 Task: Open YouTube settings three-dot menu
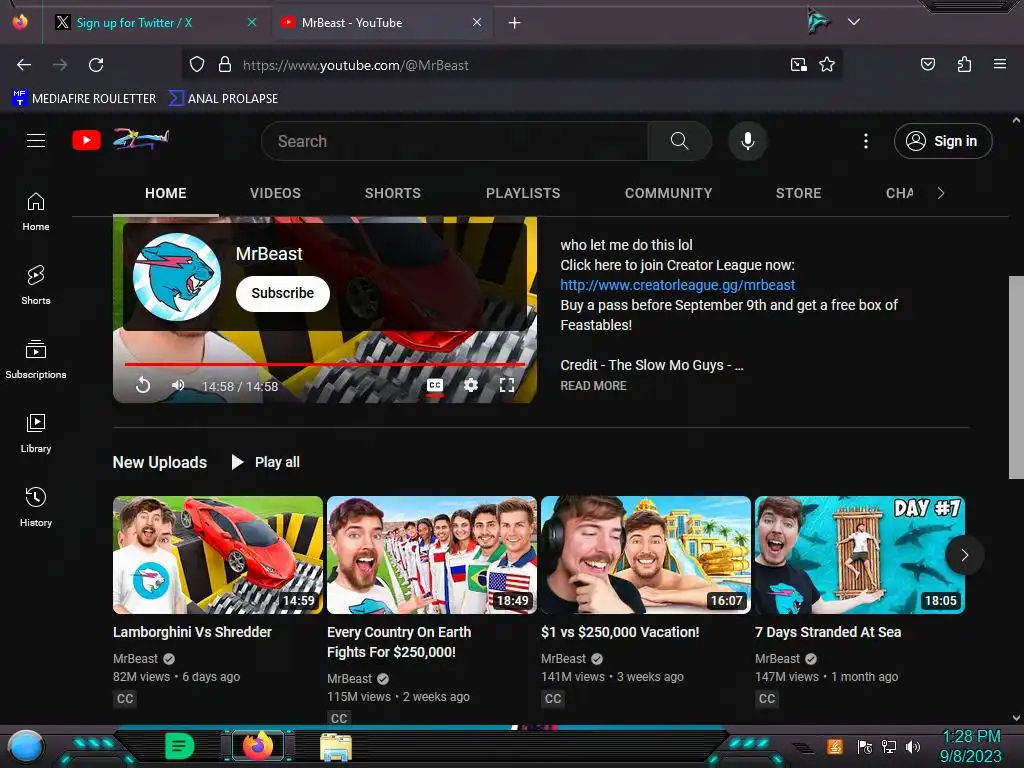[866, 141]
